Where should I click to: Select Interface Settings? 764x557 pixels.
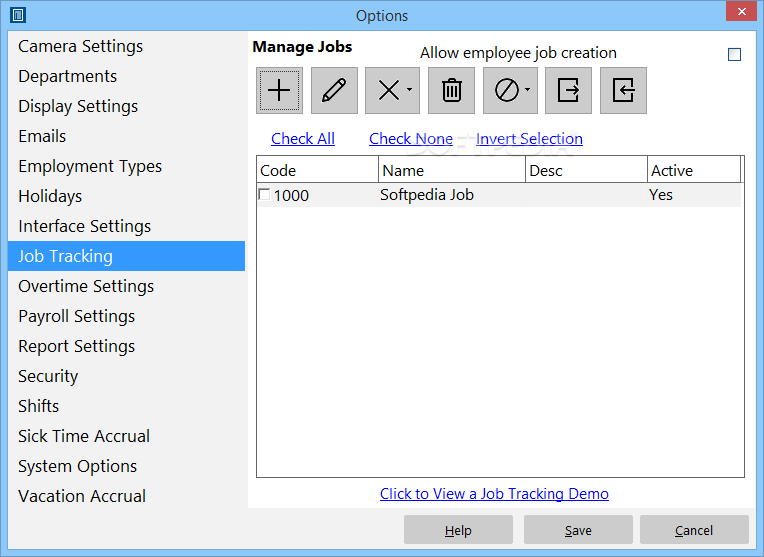[x=126, y=226]
